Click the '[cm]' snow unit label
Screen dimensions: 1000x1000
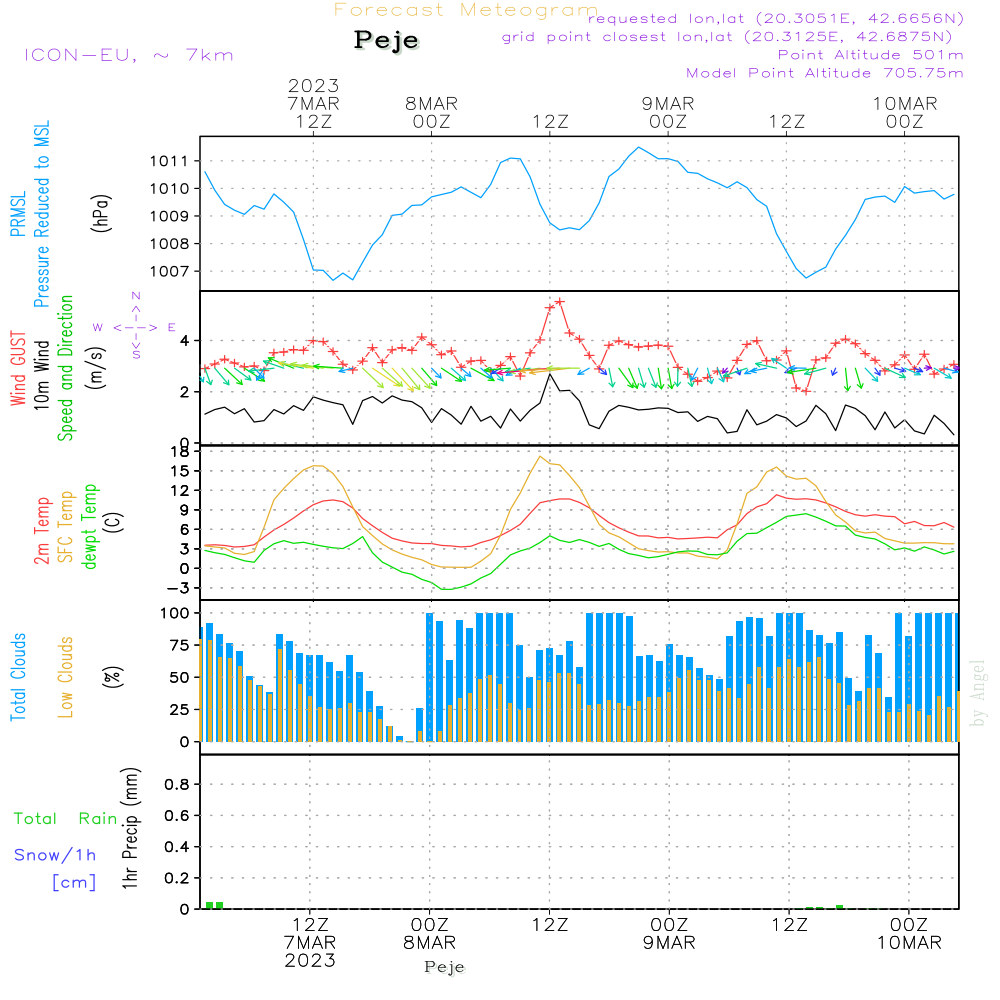74,883
